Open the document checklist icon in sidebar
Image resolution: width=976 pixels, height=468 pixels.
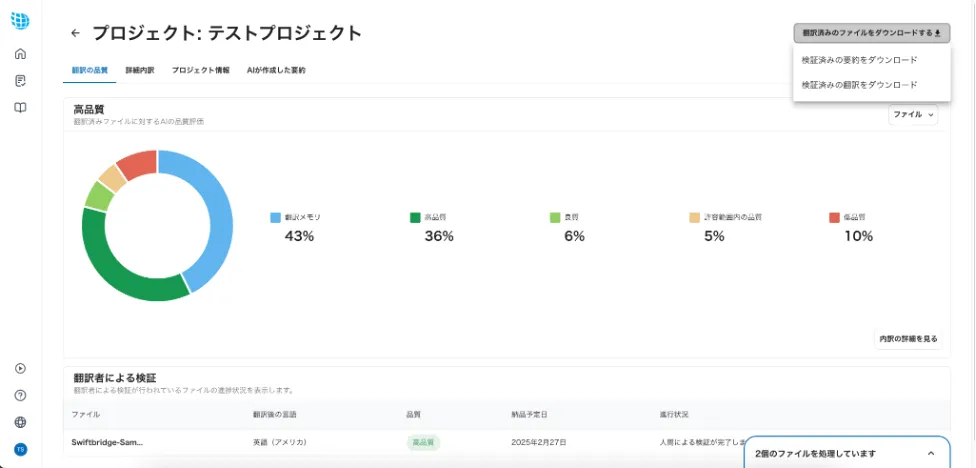click(20, 81)
